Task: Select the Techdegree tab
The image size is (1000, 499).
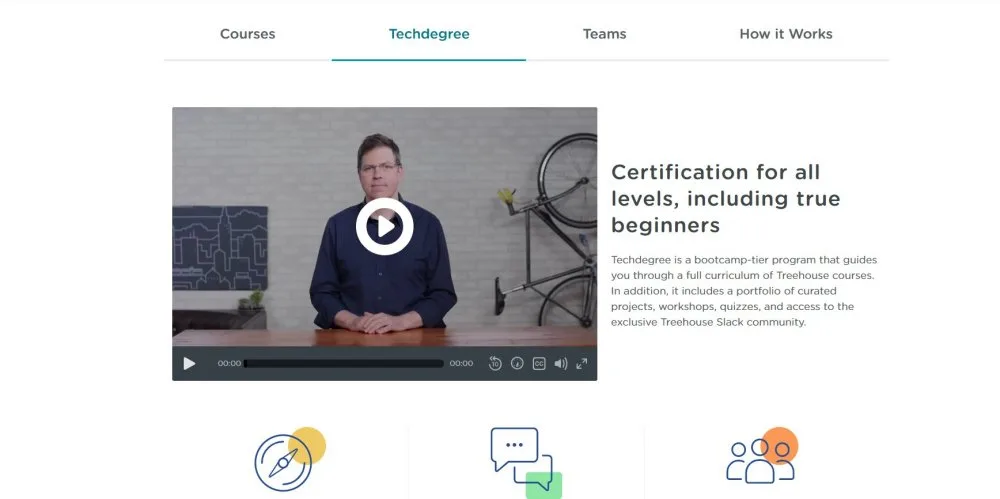Action: click(x=429, y=34)
